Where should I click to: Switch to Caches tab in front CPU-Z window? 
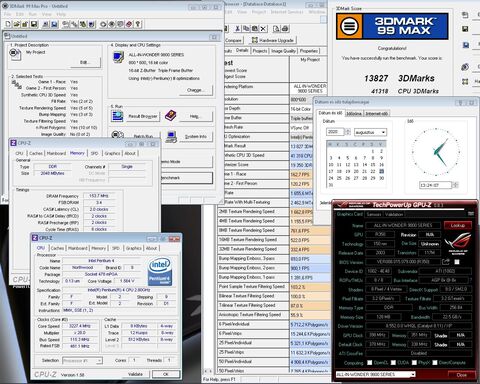[x=57, y=248]
